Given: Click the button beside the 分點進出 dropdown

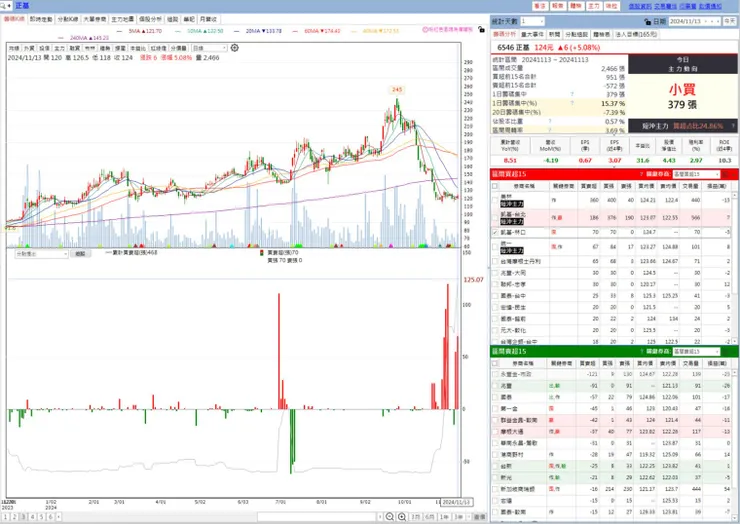Looking at the screenshot, I should tap(80, 254).
